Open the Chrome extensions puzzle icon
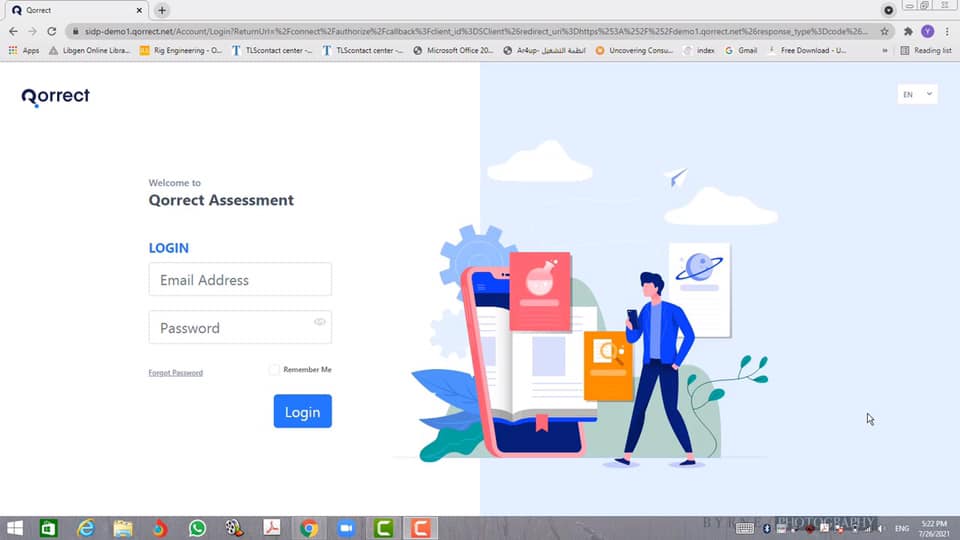960x540 pixels. (908, 31)
